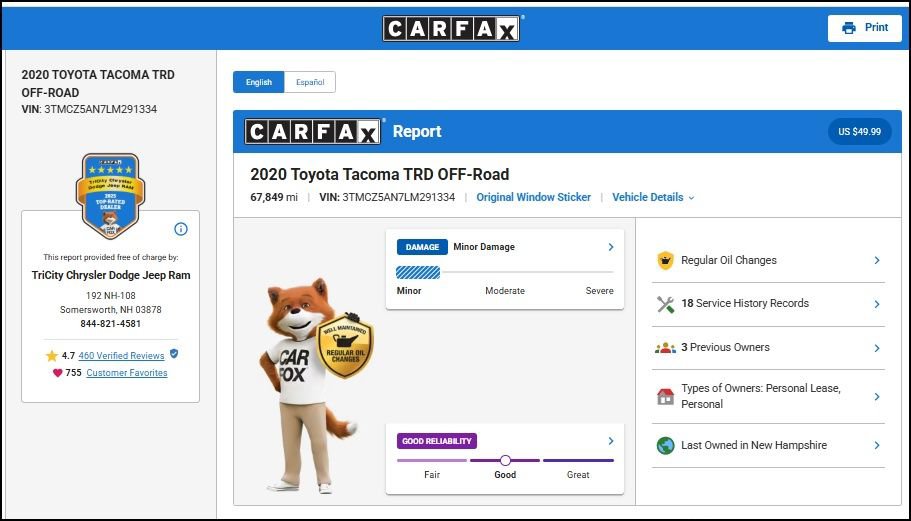Expand Types of Owners row chevron
The image size is (911, 521).
coord(877,397)
